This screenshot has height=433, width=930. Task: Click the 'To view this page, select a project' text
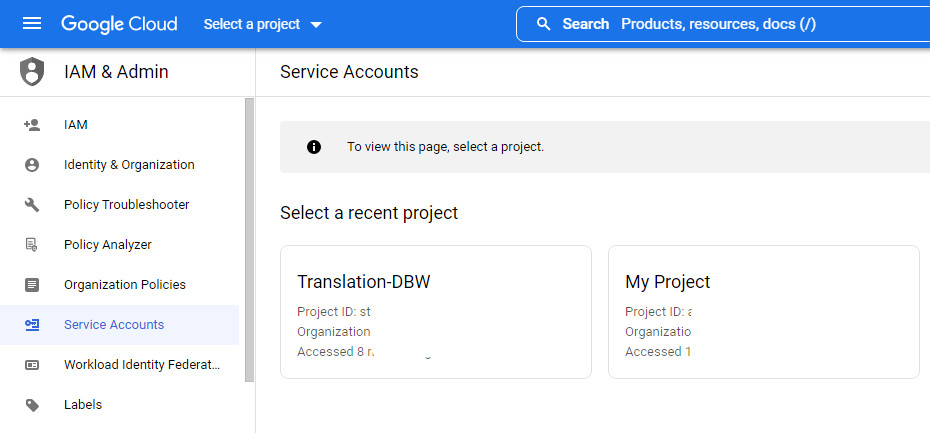(x=445, y=147)
